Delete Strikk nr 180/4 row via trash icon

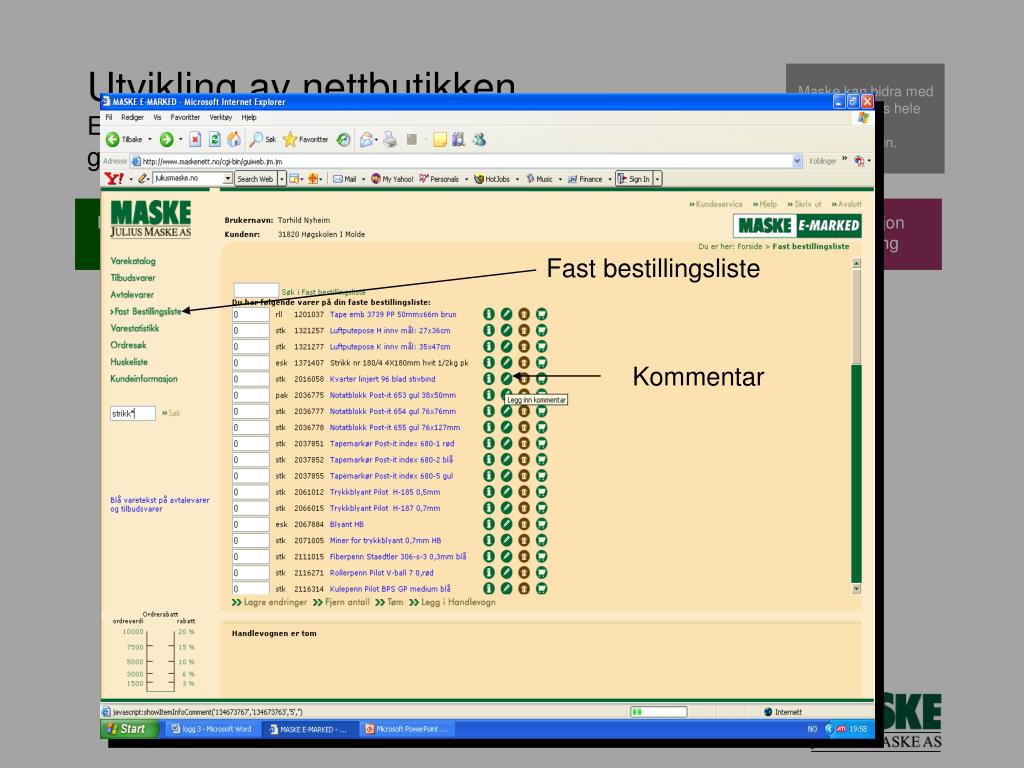click(524, 362)
